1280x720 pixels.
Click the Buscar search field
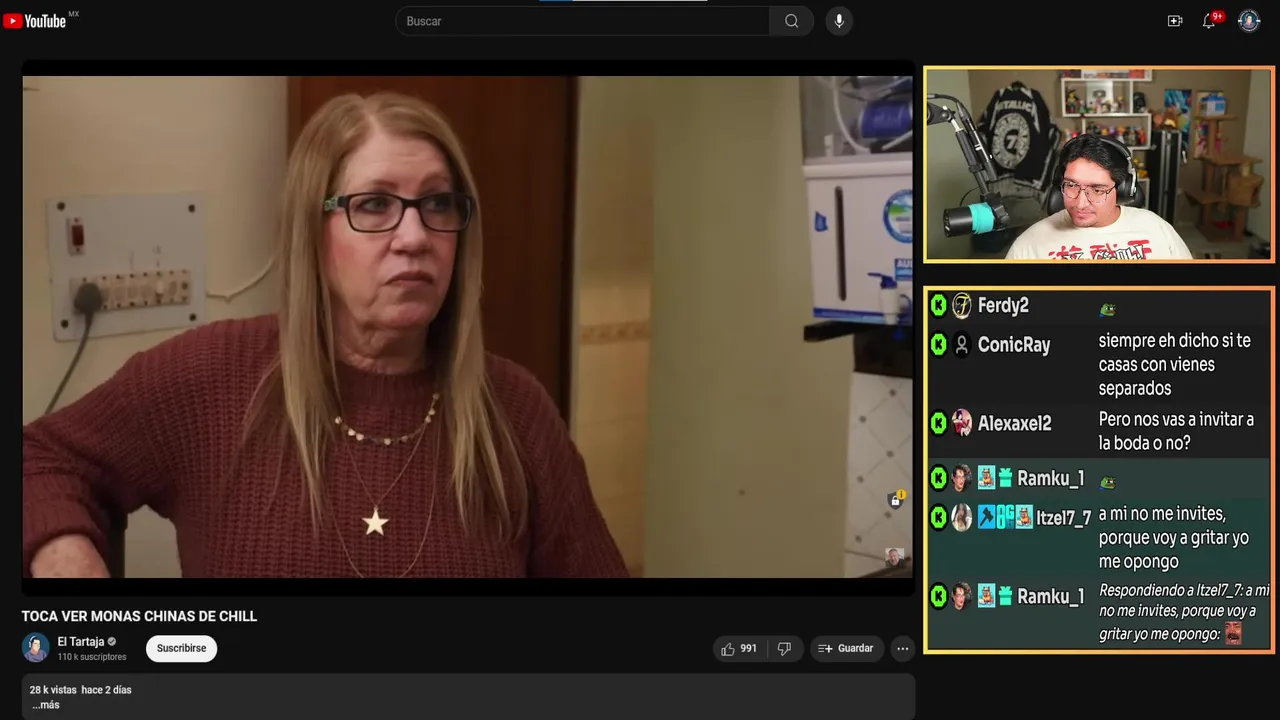[x=583, y=21]
